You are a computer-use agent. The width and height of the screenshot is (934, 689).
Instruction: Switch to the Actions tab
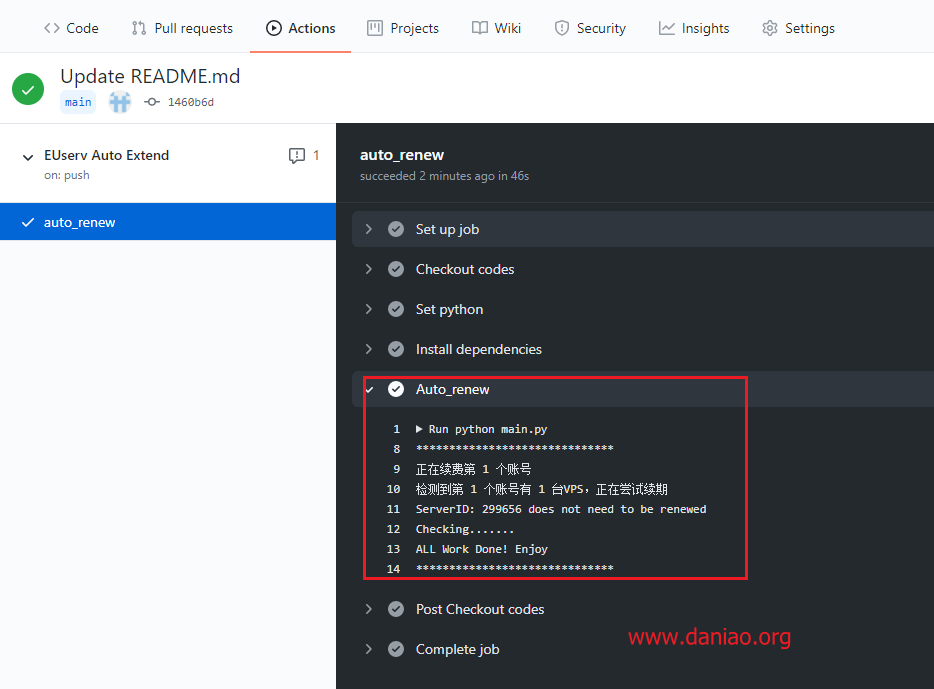click(300, 28)
